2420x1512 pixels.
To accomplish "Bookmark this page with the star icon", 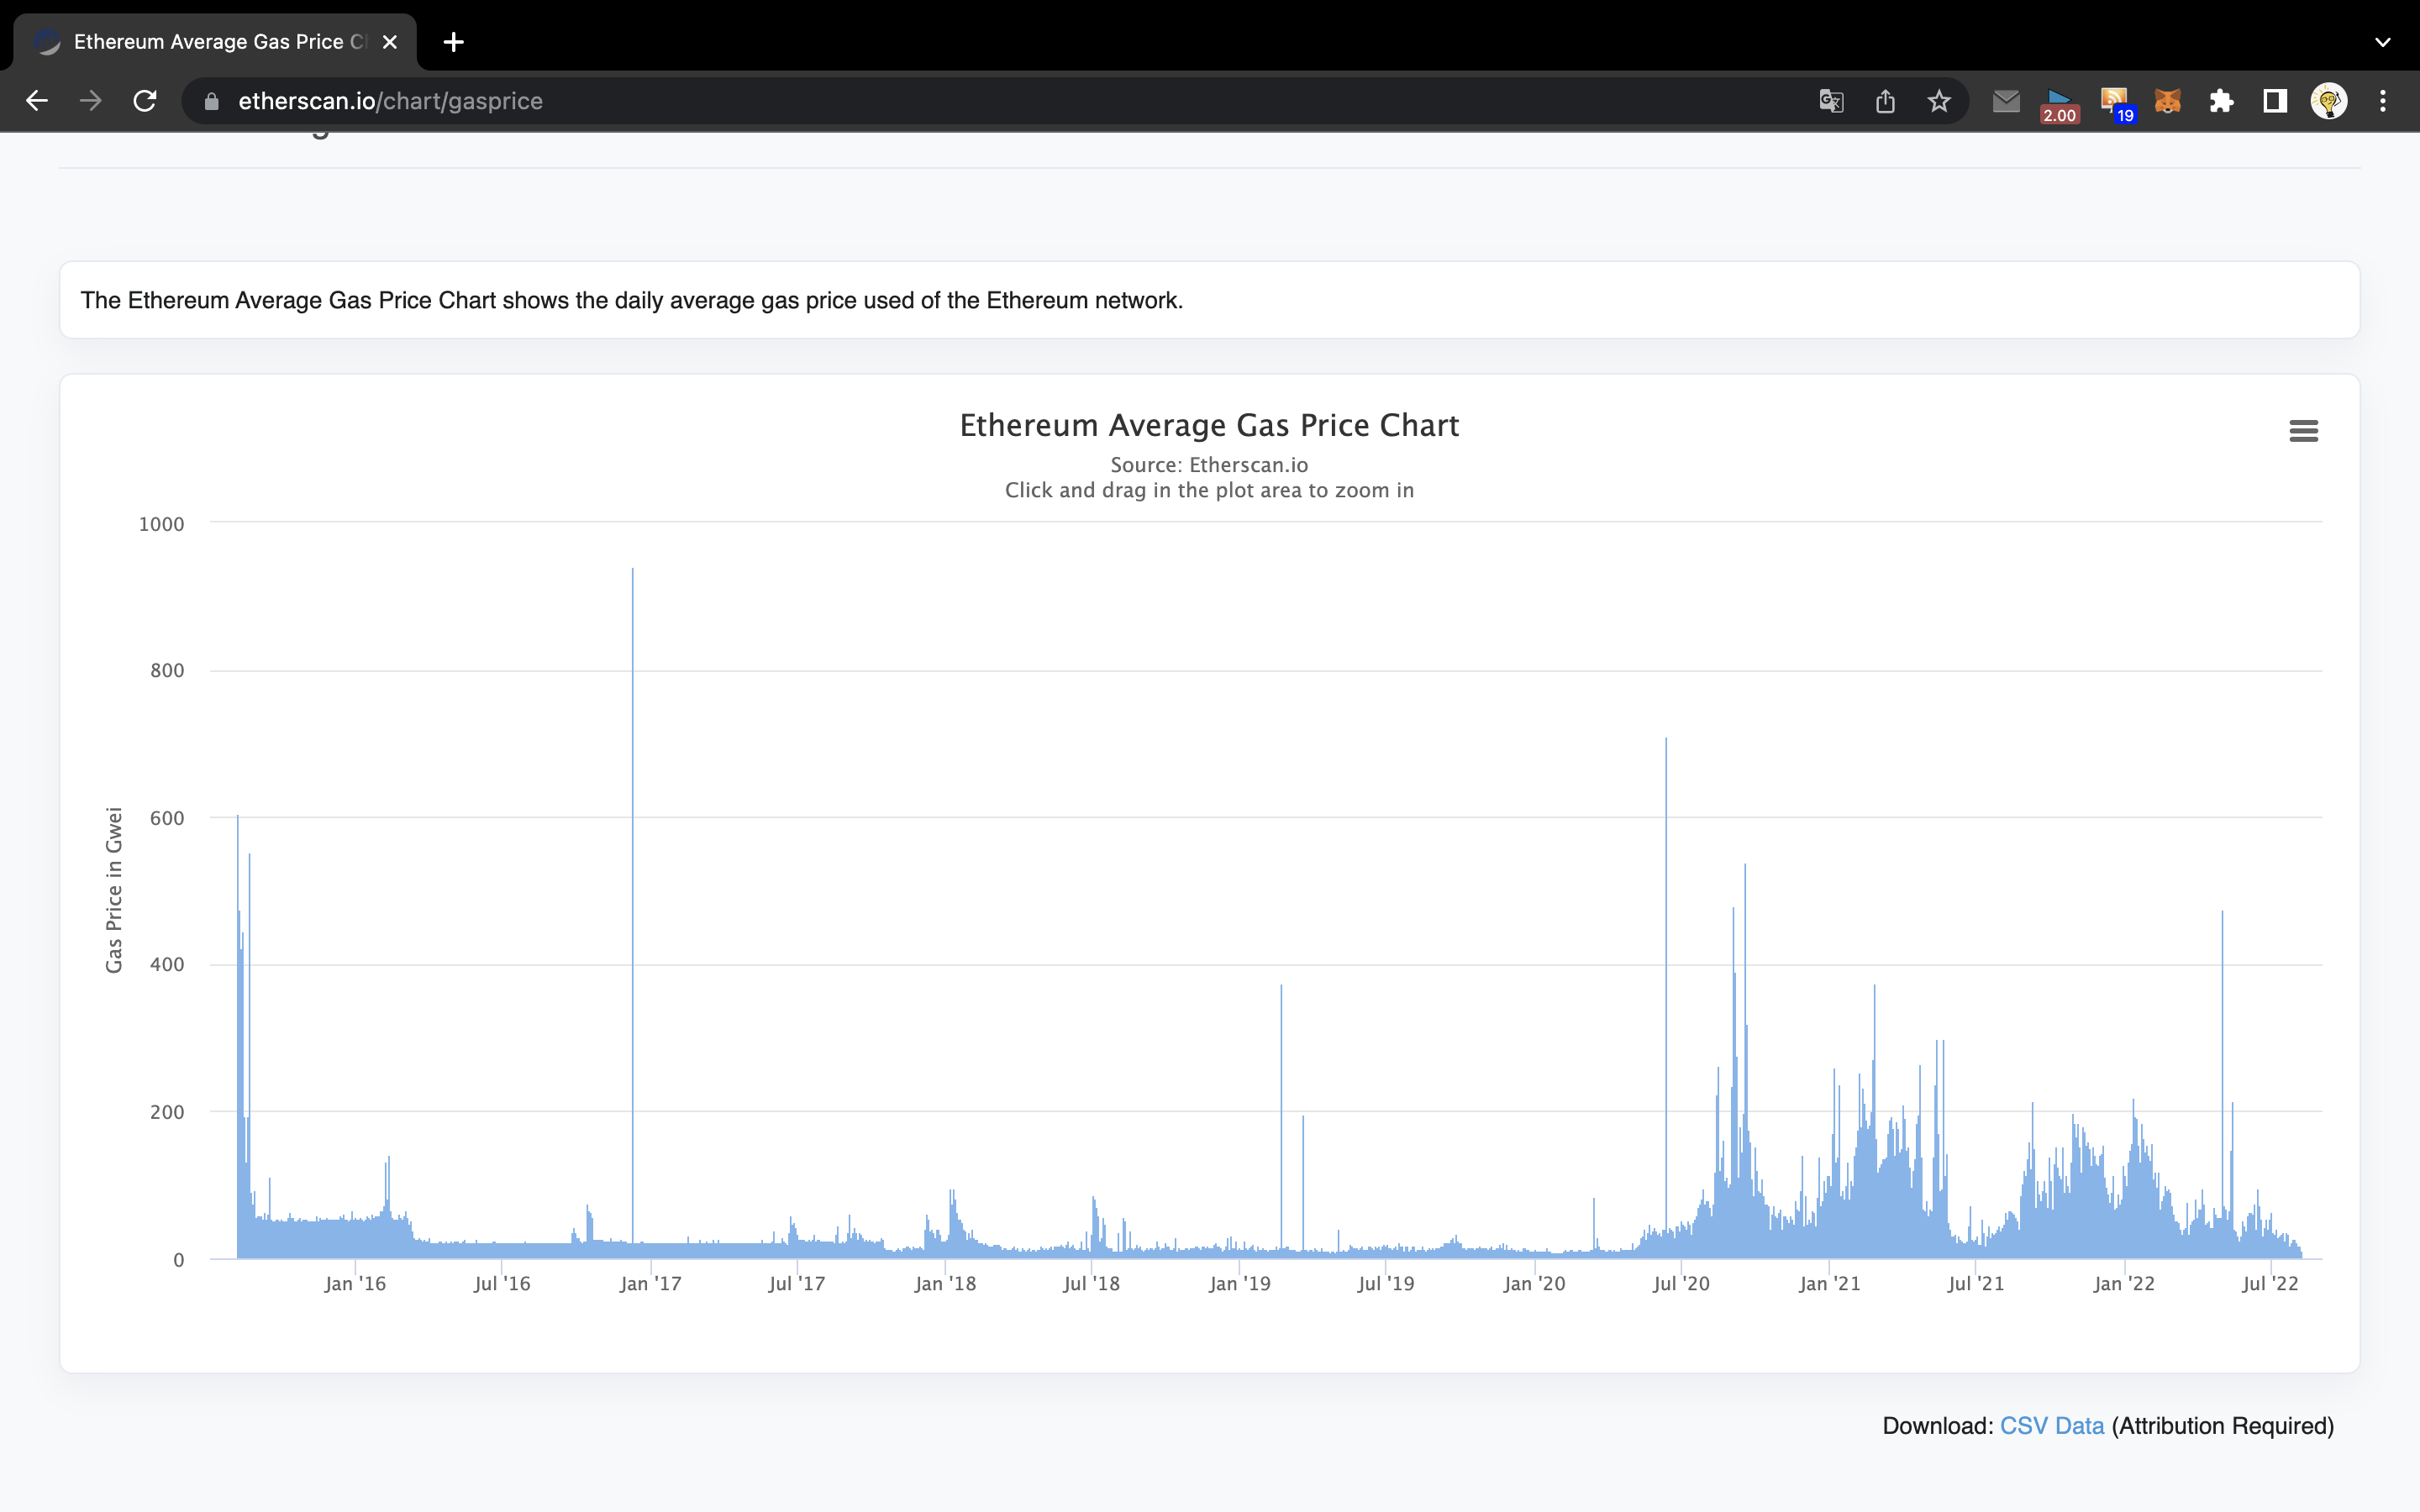I will [1939, 101].
